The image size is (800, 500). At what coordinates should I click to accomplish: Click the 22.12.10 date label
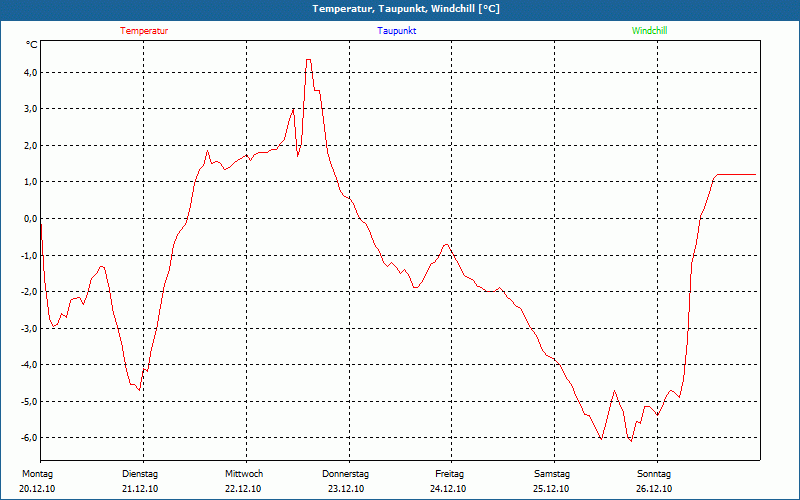(243, 489)
